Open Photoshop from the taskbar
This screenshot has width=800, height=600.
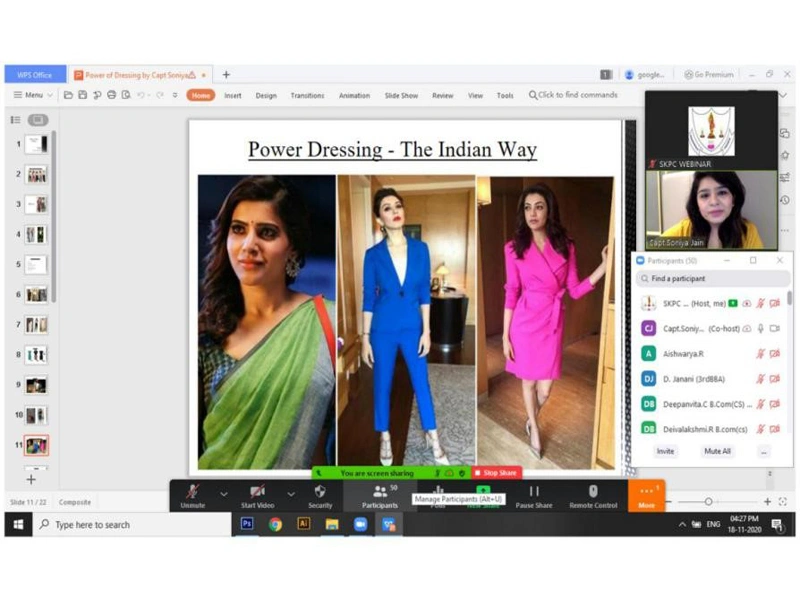(x=247, y=524)
